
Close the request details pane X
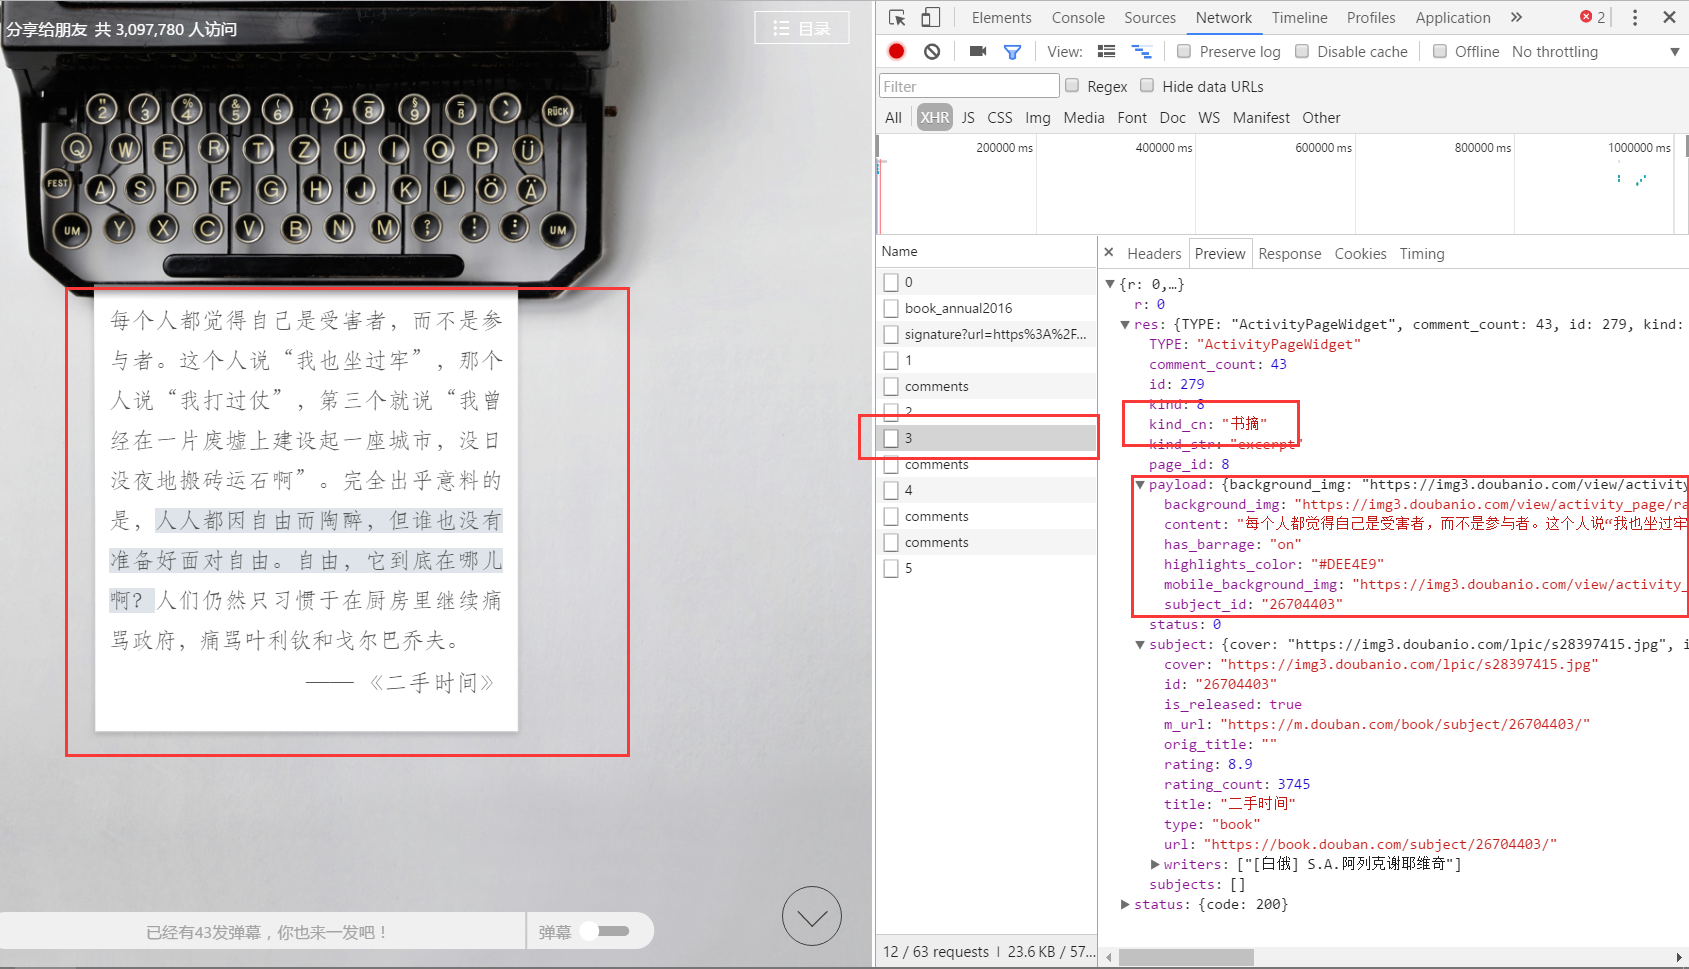coord(1108,252)
